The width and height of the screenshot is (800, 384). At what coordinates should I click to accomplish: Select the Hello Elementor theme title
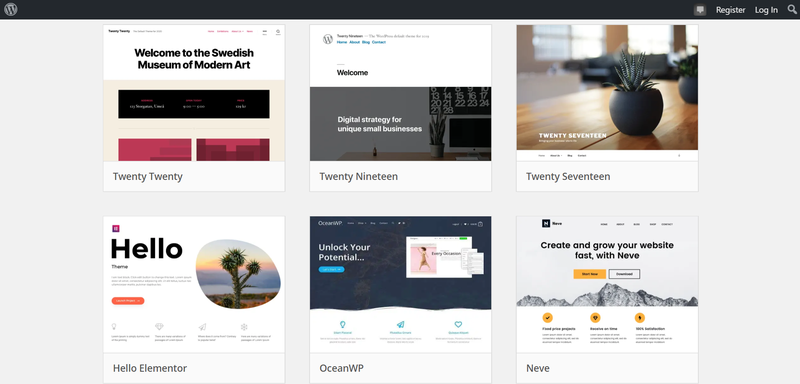pyautogui.click(x=150, y=368)
